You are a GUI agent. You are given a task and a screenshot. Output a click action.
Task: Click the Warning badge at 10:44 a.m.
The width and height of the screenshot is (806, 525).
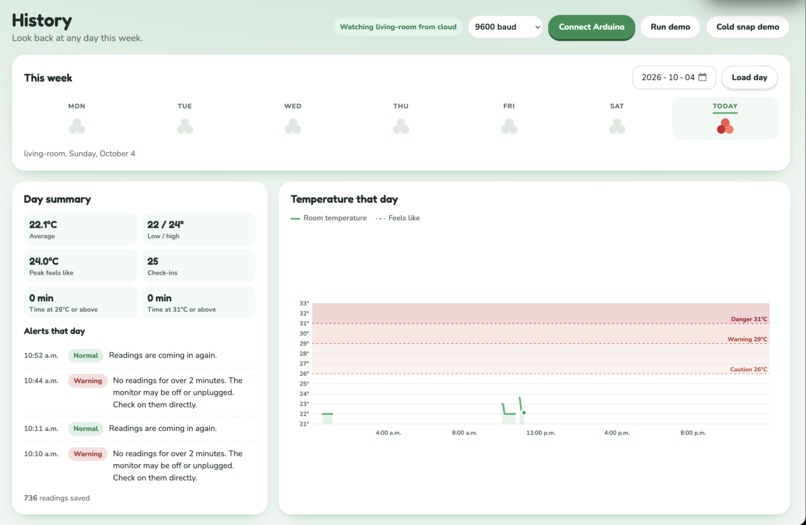pyautogui.click(x=87, y=381)
